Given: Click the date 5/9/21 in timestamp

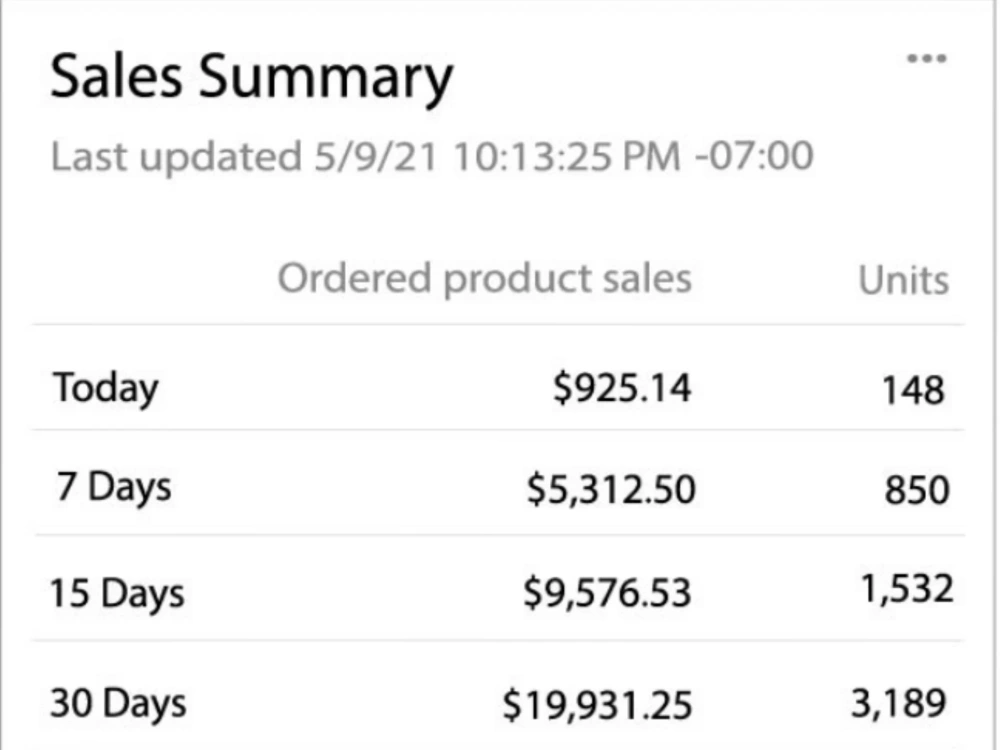Looking at the screenshot, I should coord(376,156).
